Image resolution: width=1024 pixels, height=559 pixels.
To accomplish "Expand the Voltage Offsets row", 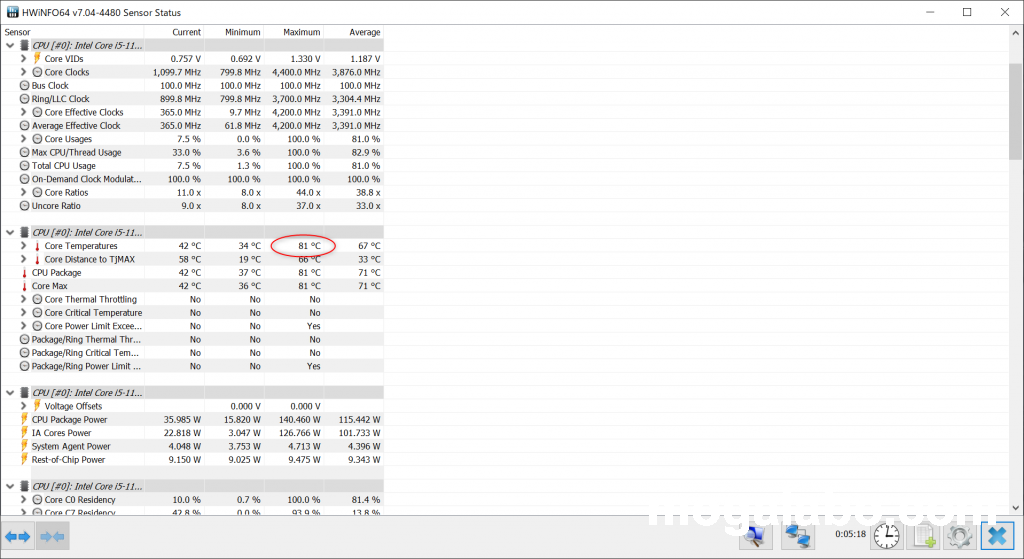I will (24, 406).
